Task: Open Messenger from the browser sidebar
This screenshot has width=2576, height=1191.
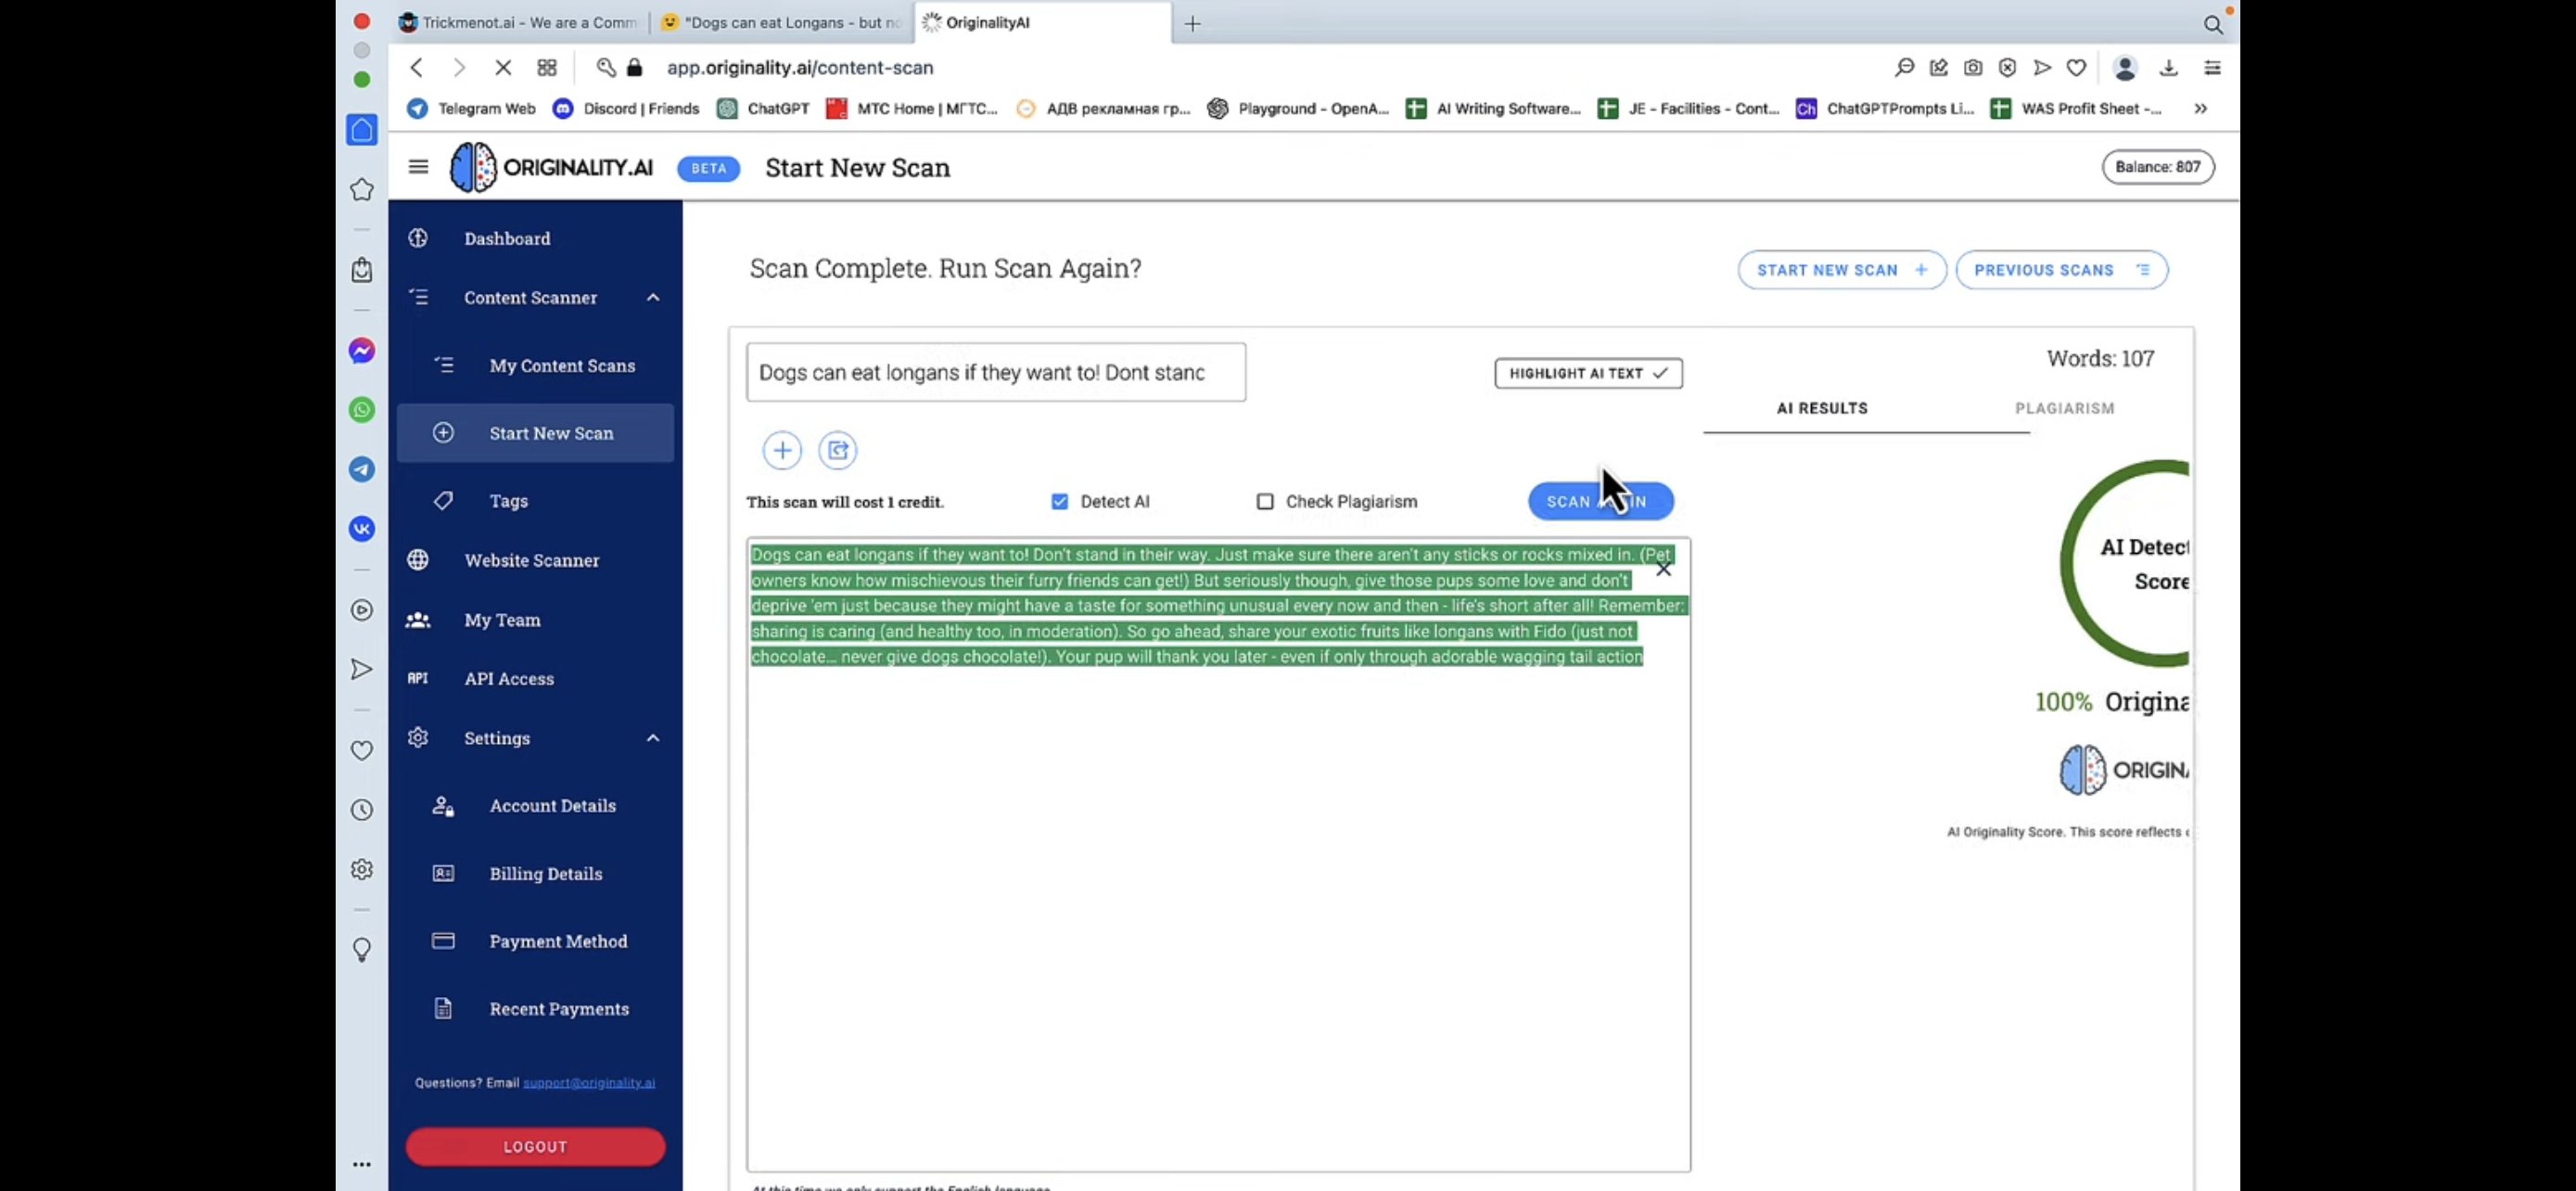Action: tap(362, 351)
